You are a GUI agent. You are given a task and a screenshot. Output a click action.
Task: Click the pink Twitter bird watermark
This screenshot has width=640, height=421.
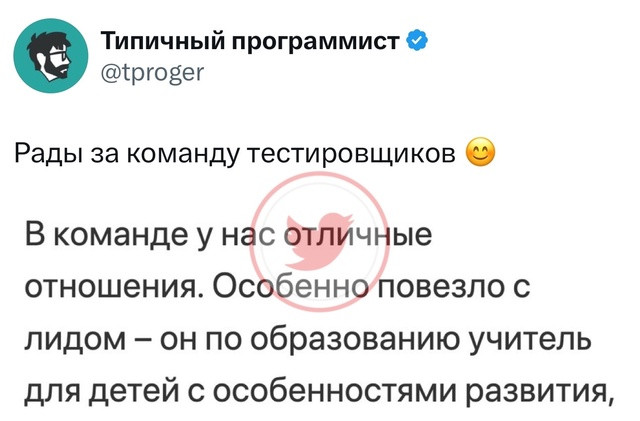320,242
